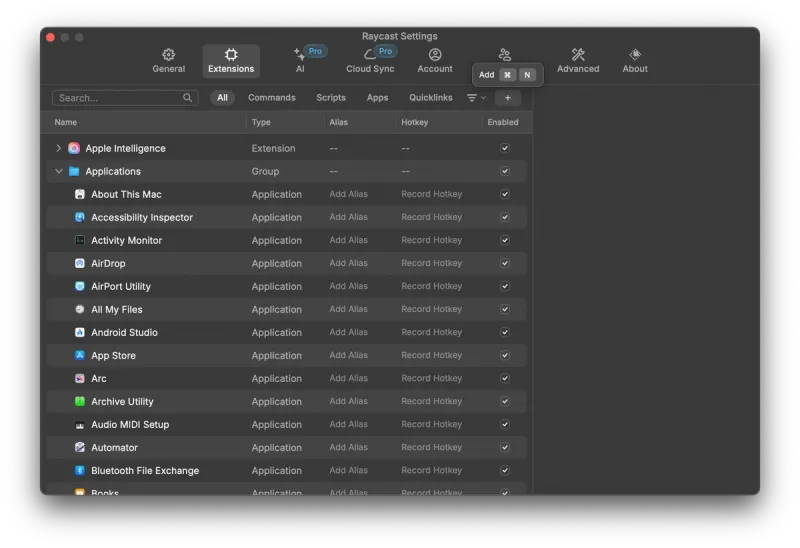
Task: Toggle Audio MIDI Setup enabled checkbox
Action: 505,425
